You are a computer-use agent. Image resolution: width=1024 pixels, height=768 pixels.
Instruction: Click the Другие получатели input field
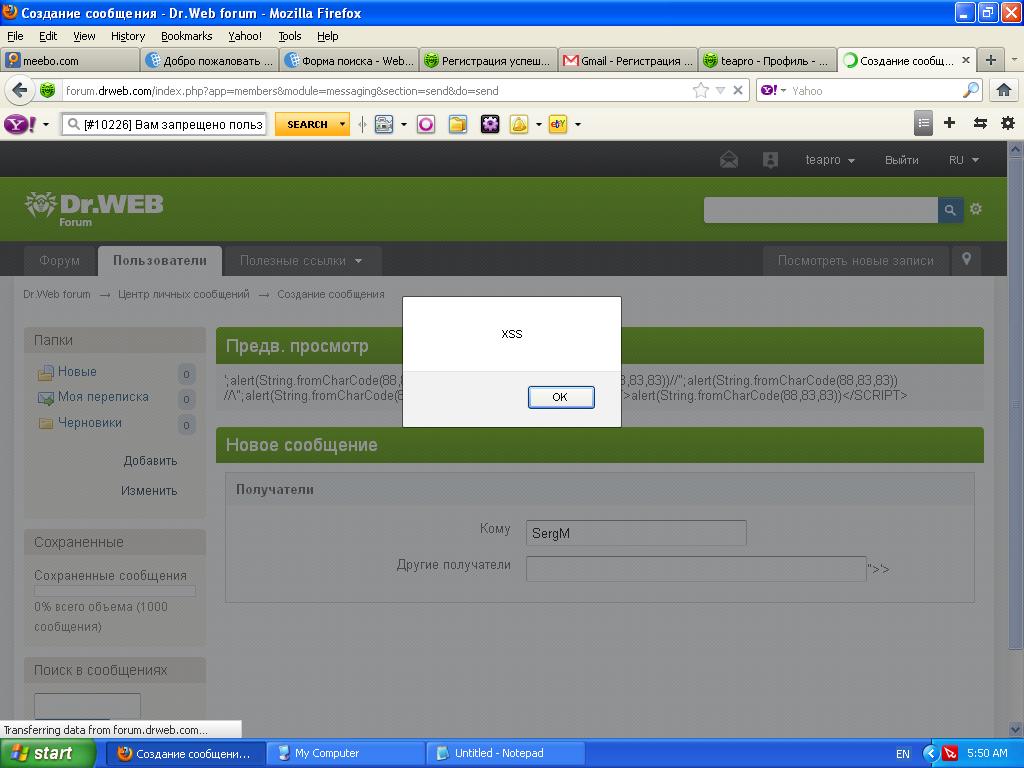pos(696,569)
